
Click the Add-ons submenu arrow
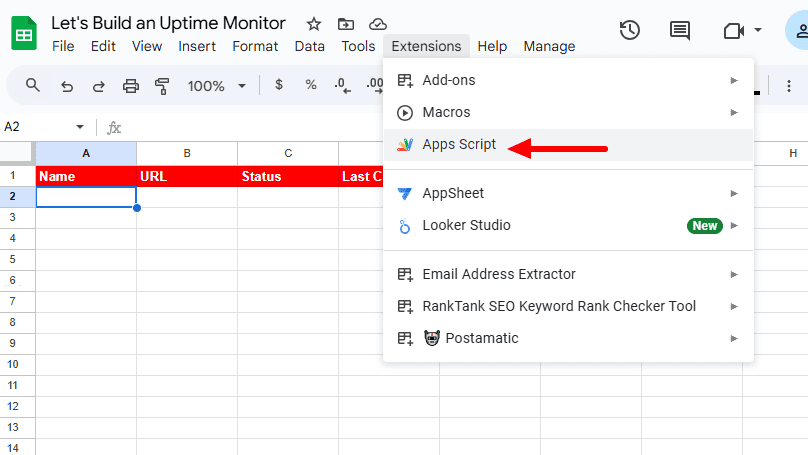[734, 80]
